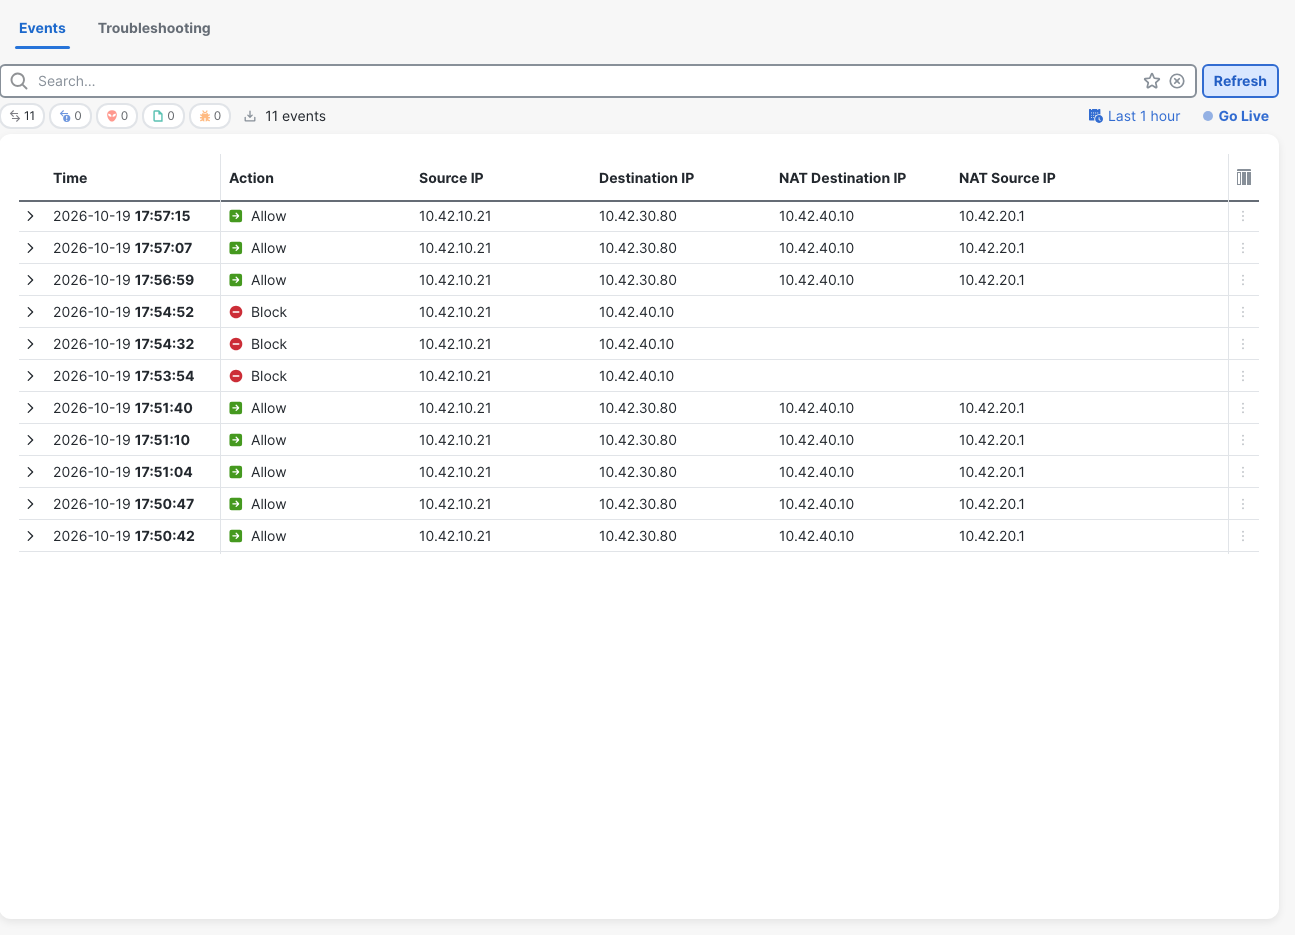The height and width of the screenshot is (935, 1295).
Task: Open the actions menu for the 17:57:15 row
Action: coord(1243,216)
